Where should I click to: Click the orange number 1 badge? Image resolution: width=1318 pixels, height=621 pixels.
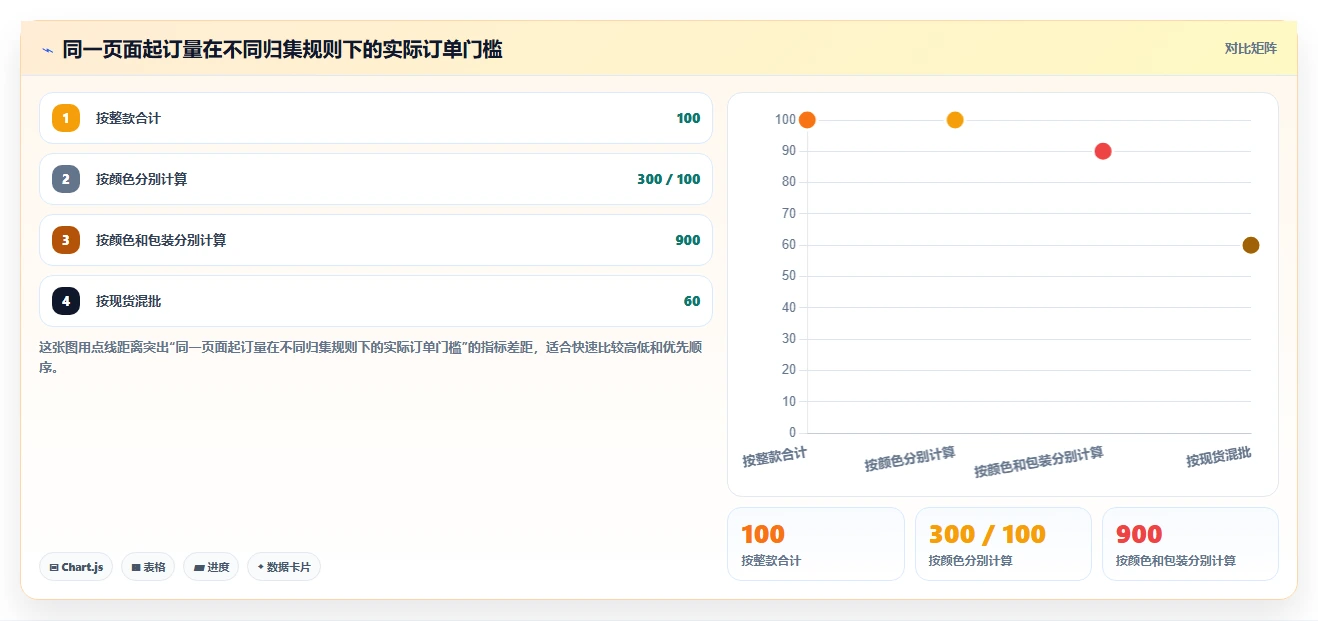[x=66, y=118]
